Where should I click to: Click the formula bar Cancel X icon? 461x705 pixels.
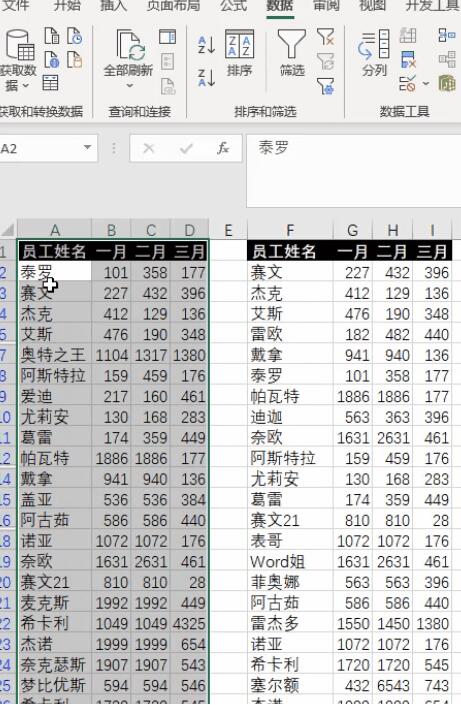[x=148, y=148]
